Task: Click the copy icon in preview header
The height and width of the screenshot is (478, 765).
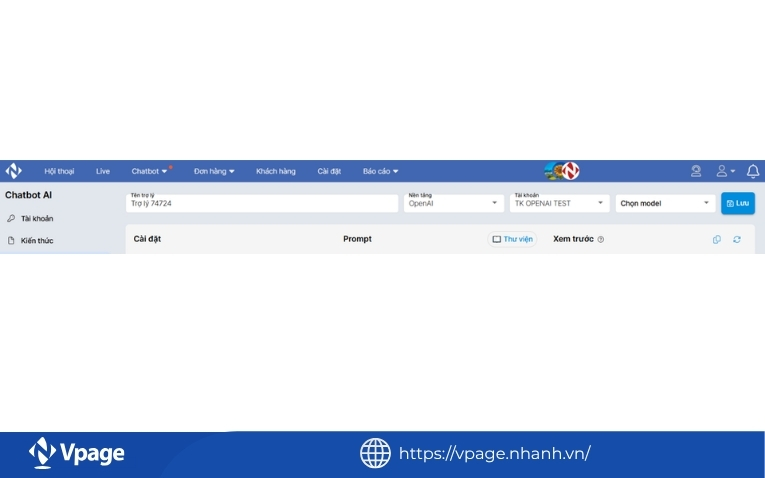Action: point(717,239)
